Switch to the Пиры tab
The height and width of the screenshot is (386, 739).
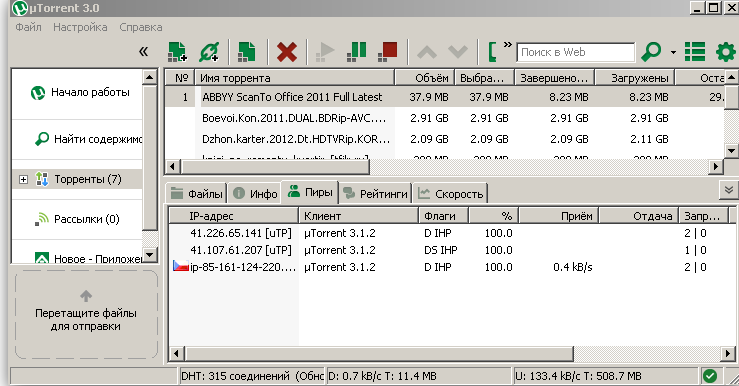[310, 192]
